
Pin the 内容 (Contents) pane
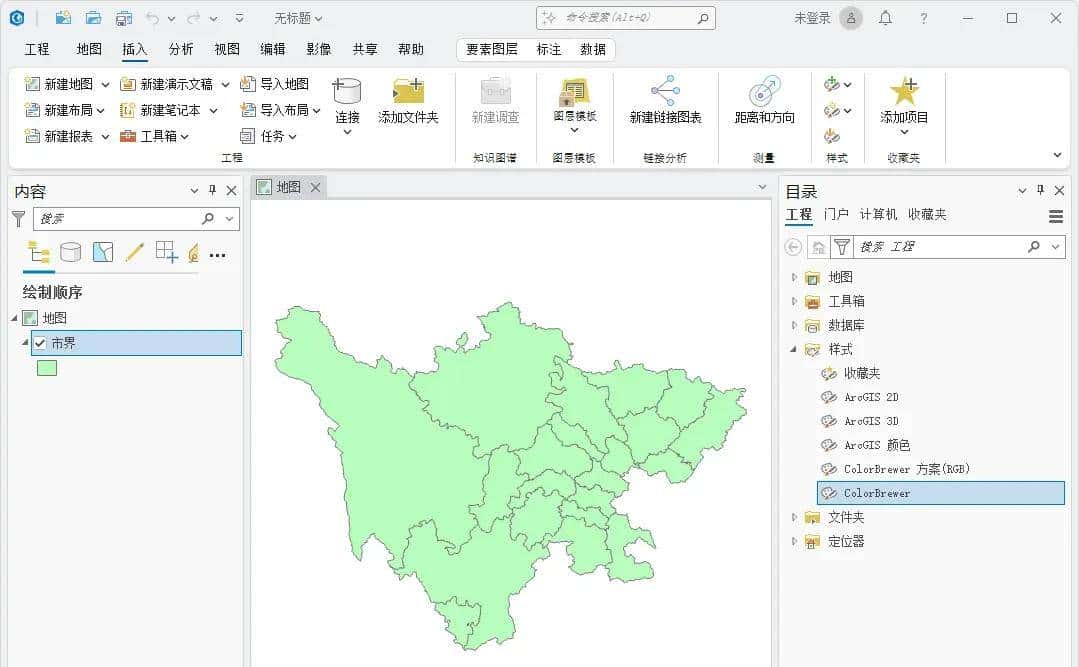[212, 190]
